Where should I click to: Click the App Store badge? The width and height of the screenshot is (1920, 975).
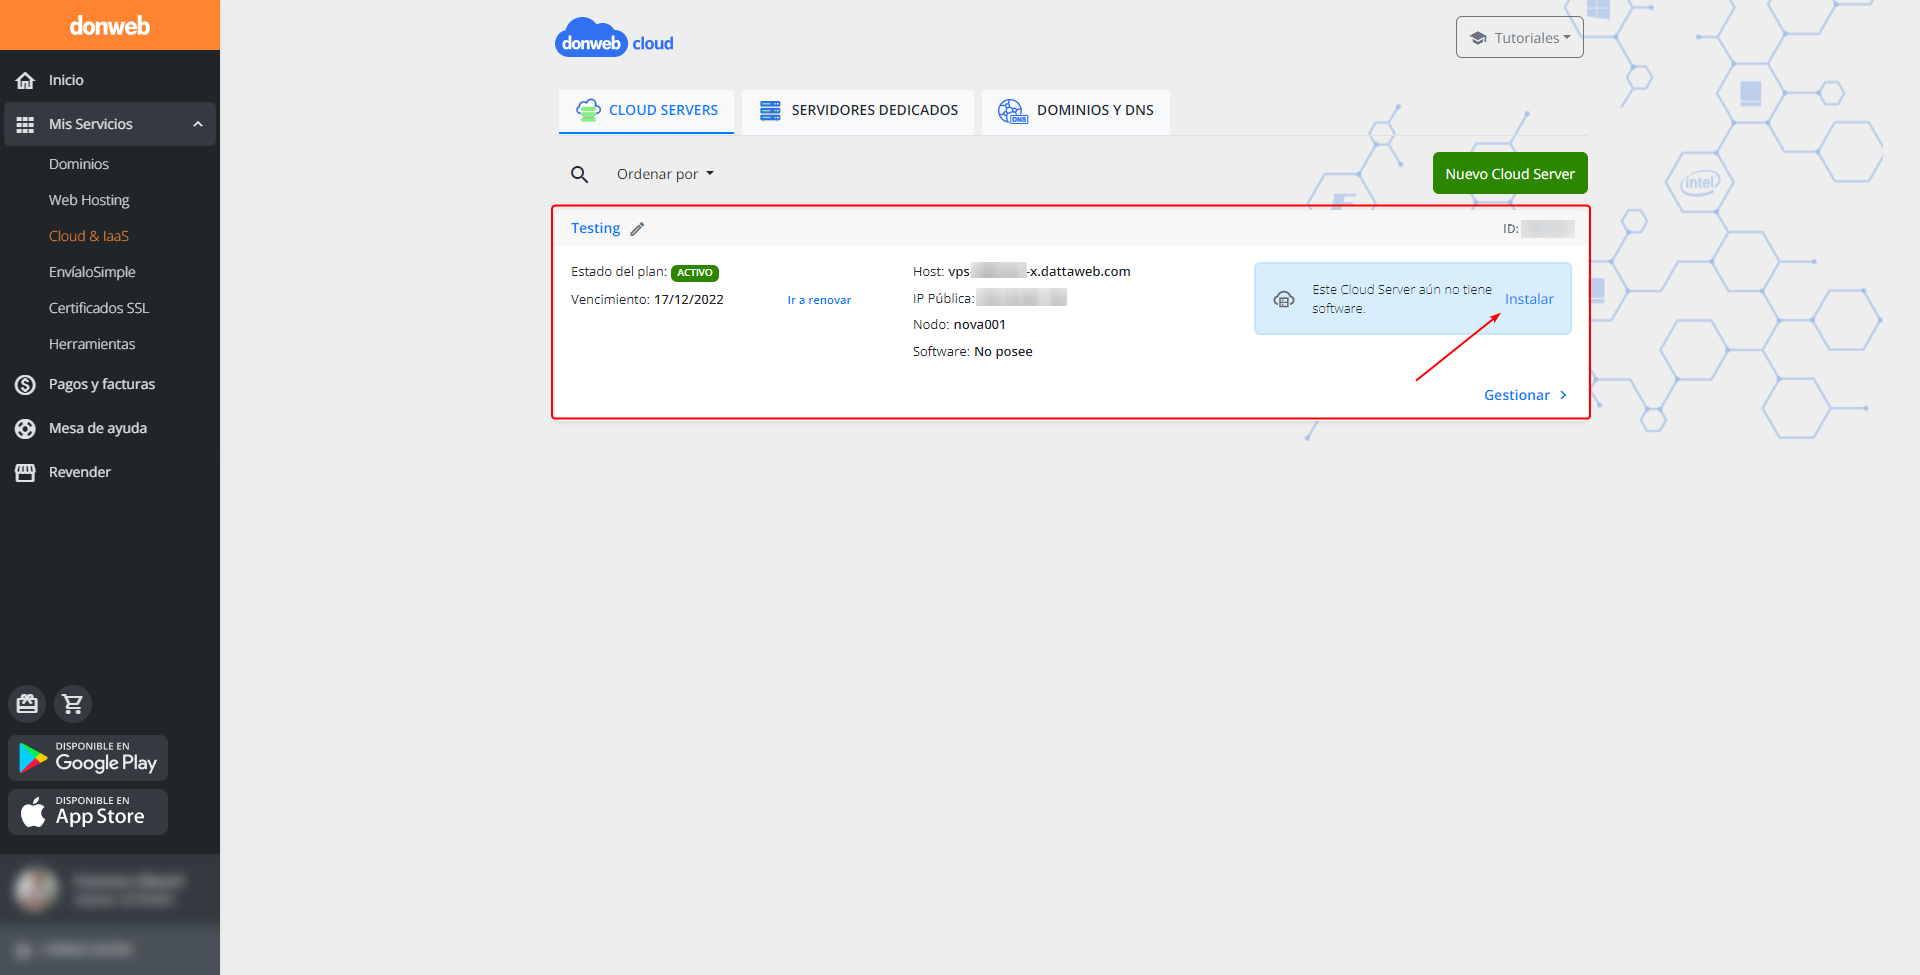coord(88,812)
